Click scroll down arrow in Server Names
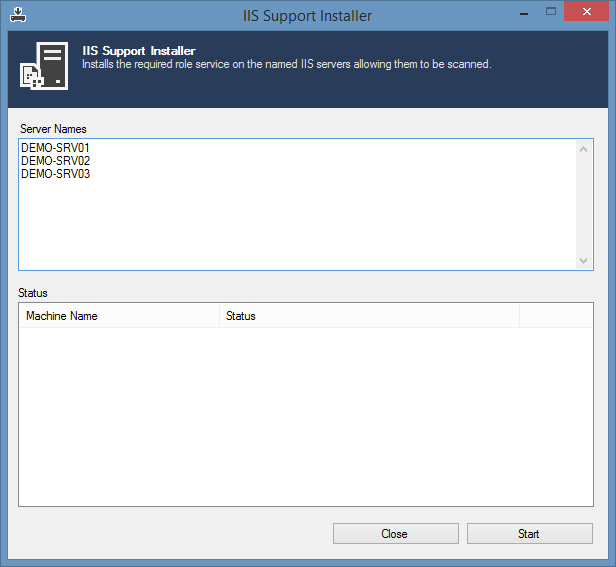616x567 pixels. pos(583,261)
